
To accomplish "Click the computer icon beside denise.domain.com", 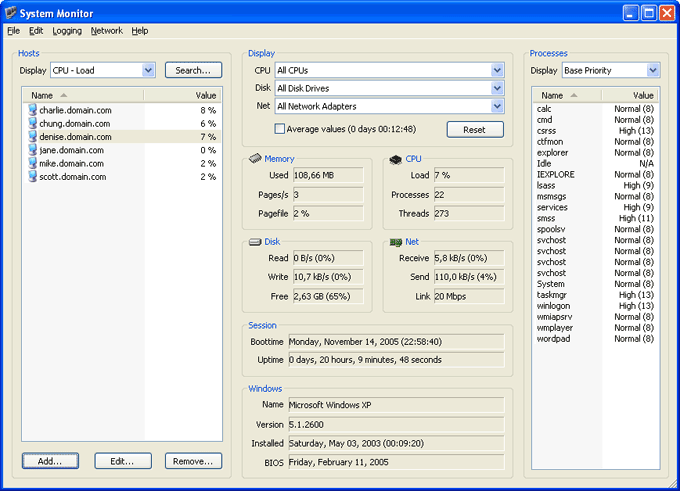I will tap(33, 136).
